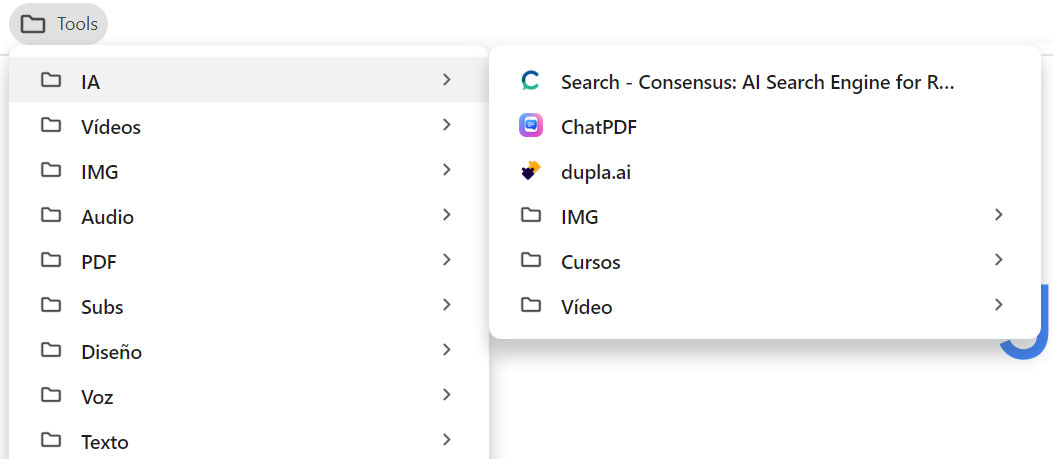Expand the Vídeos folder arrow
The height and width of the screenshot is (459, 1053).
coord(447,125)
